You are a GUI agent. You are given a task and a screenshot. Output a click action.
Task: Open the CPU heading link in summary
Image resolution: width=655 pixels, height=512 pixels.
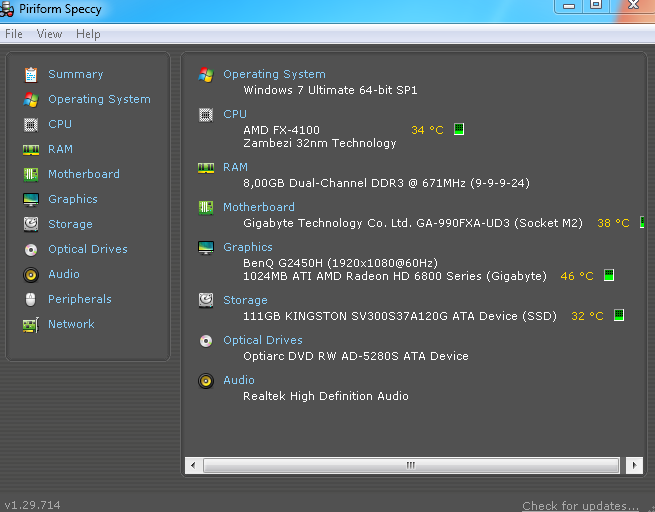click(x=235, y=114)
